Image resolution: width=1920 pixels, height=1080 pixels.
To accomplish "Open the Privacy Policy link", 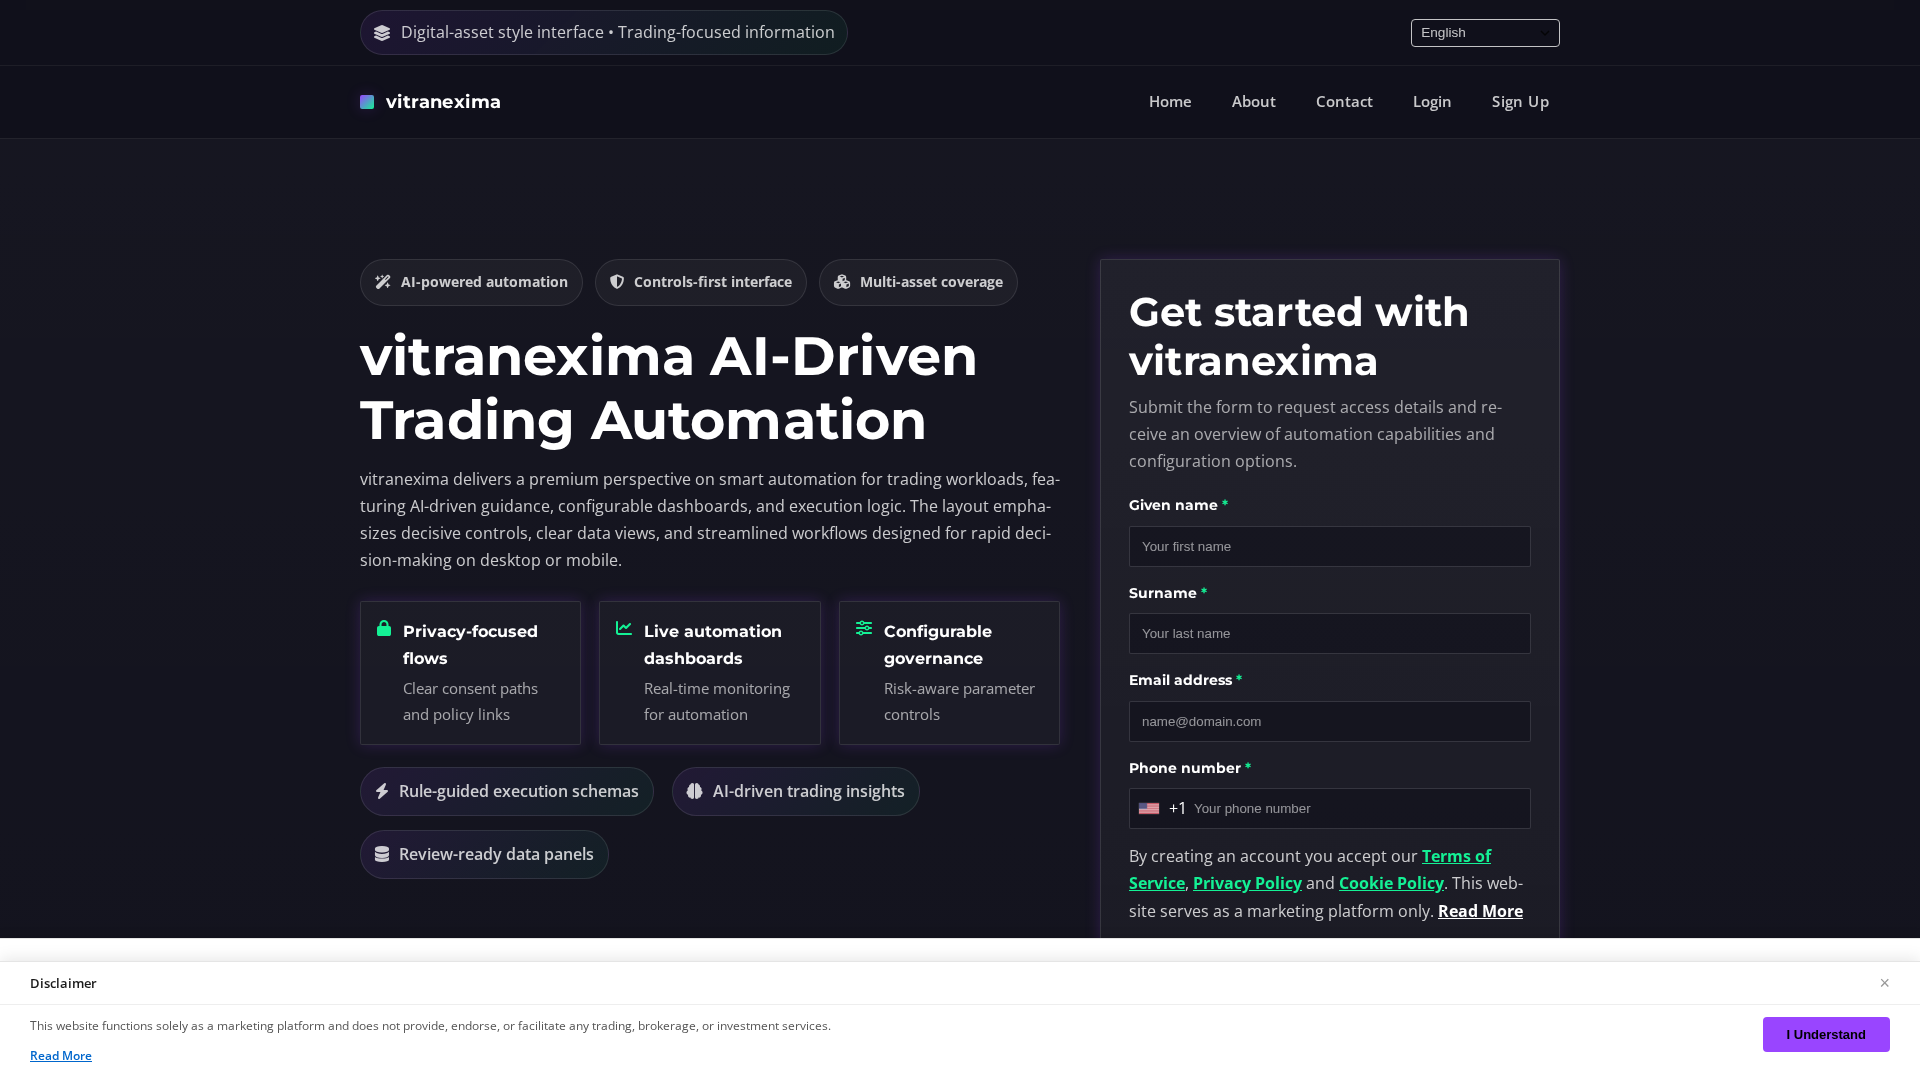I will (x=1247, y=883).
